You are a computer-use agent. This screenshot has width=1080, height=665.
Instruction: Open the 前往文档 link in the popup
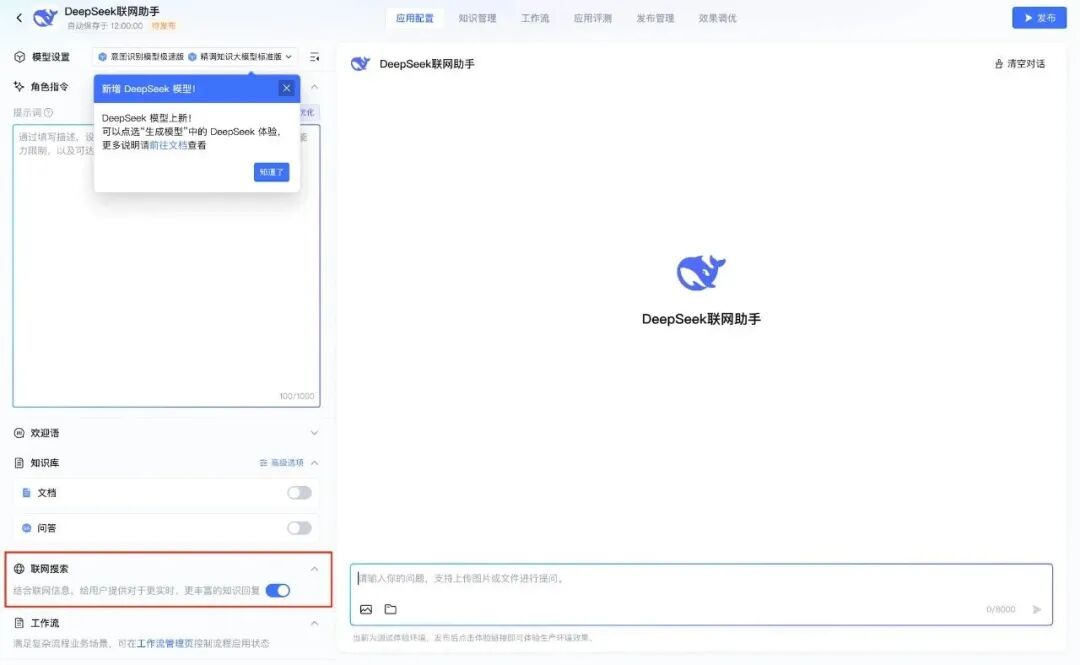168,145
